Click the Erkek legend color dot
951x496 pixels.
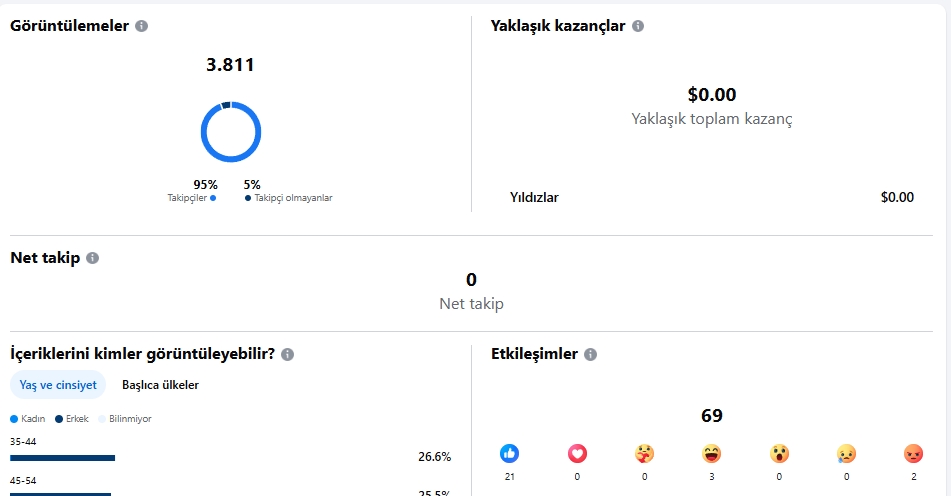click(x=59, y=419)
